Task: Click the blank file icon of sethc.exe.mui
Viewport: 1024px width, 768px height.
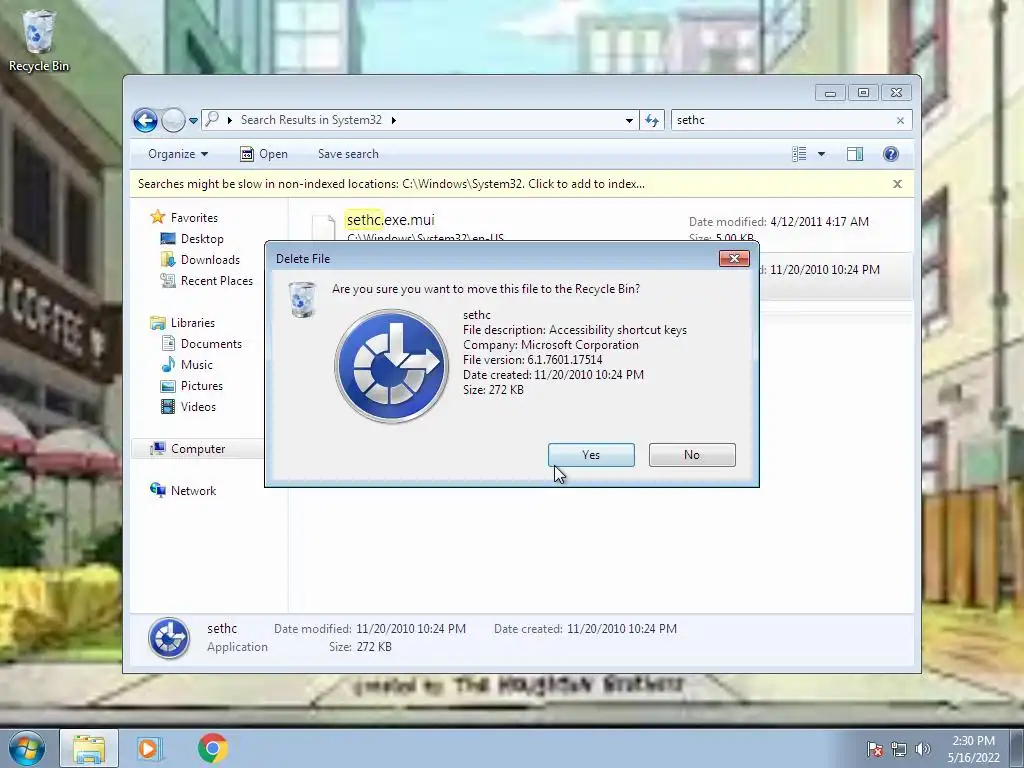Action: coord(323,227)
